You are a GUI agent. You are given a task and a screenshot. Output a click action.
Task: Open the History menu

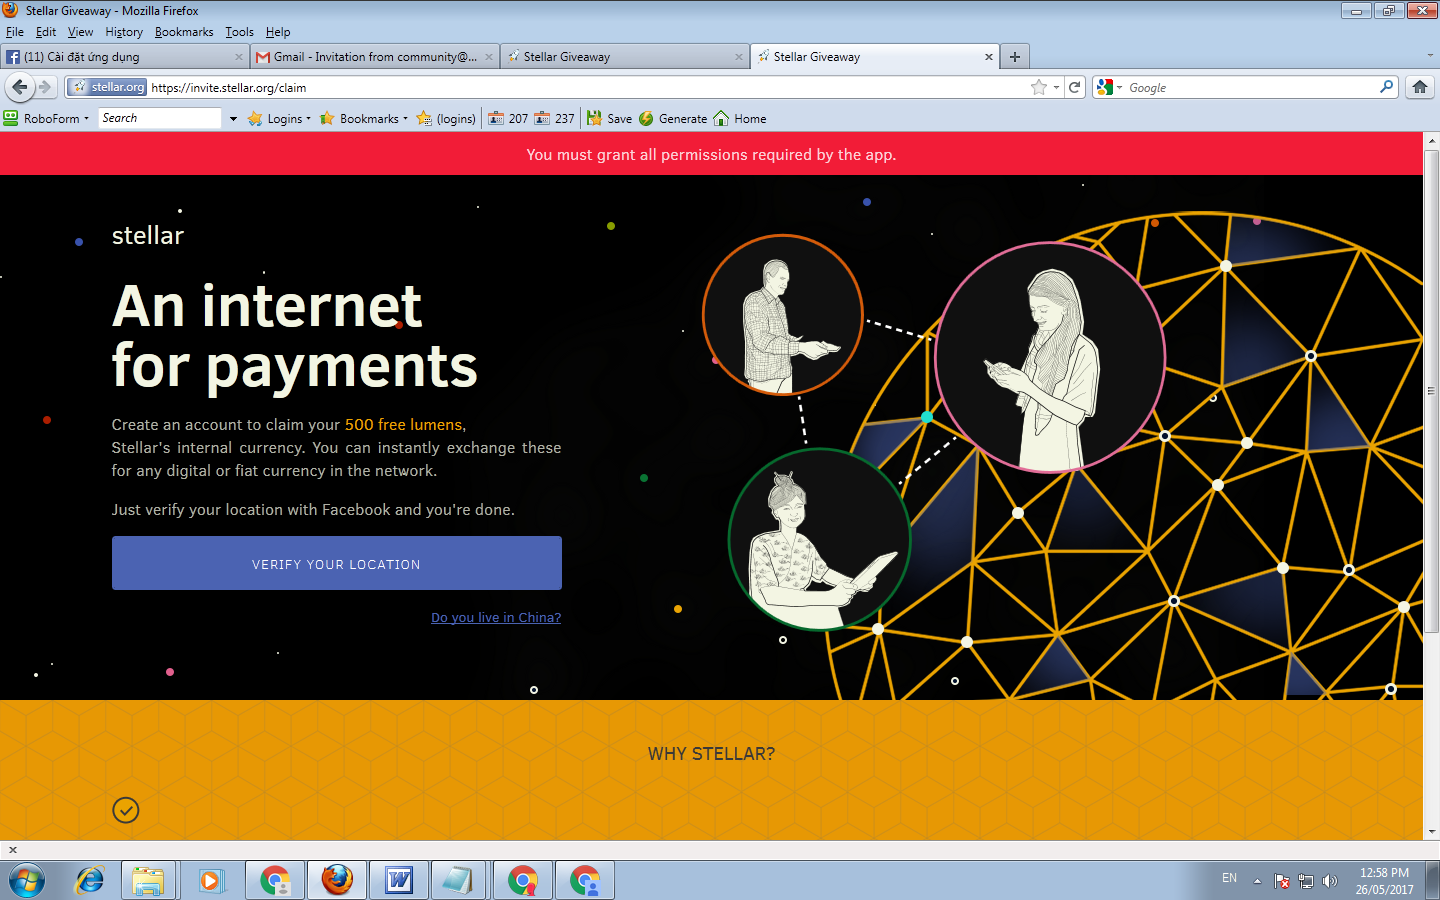tap(124, 32)
